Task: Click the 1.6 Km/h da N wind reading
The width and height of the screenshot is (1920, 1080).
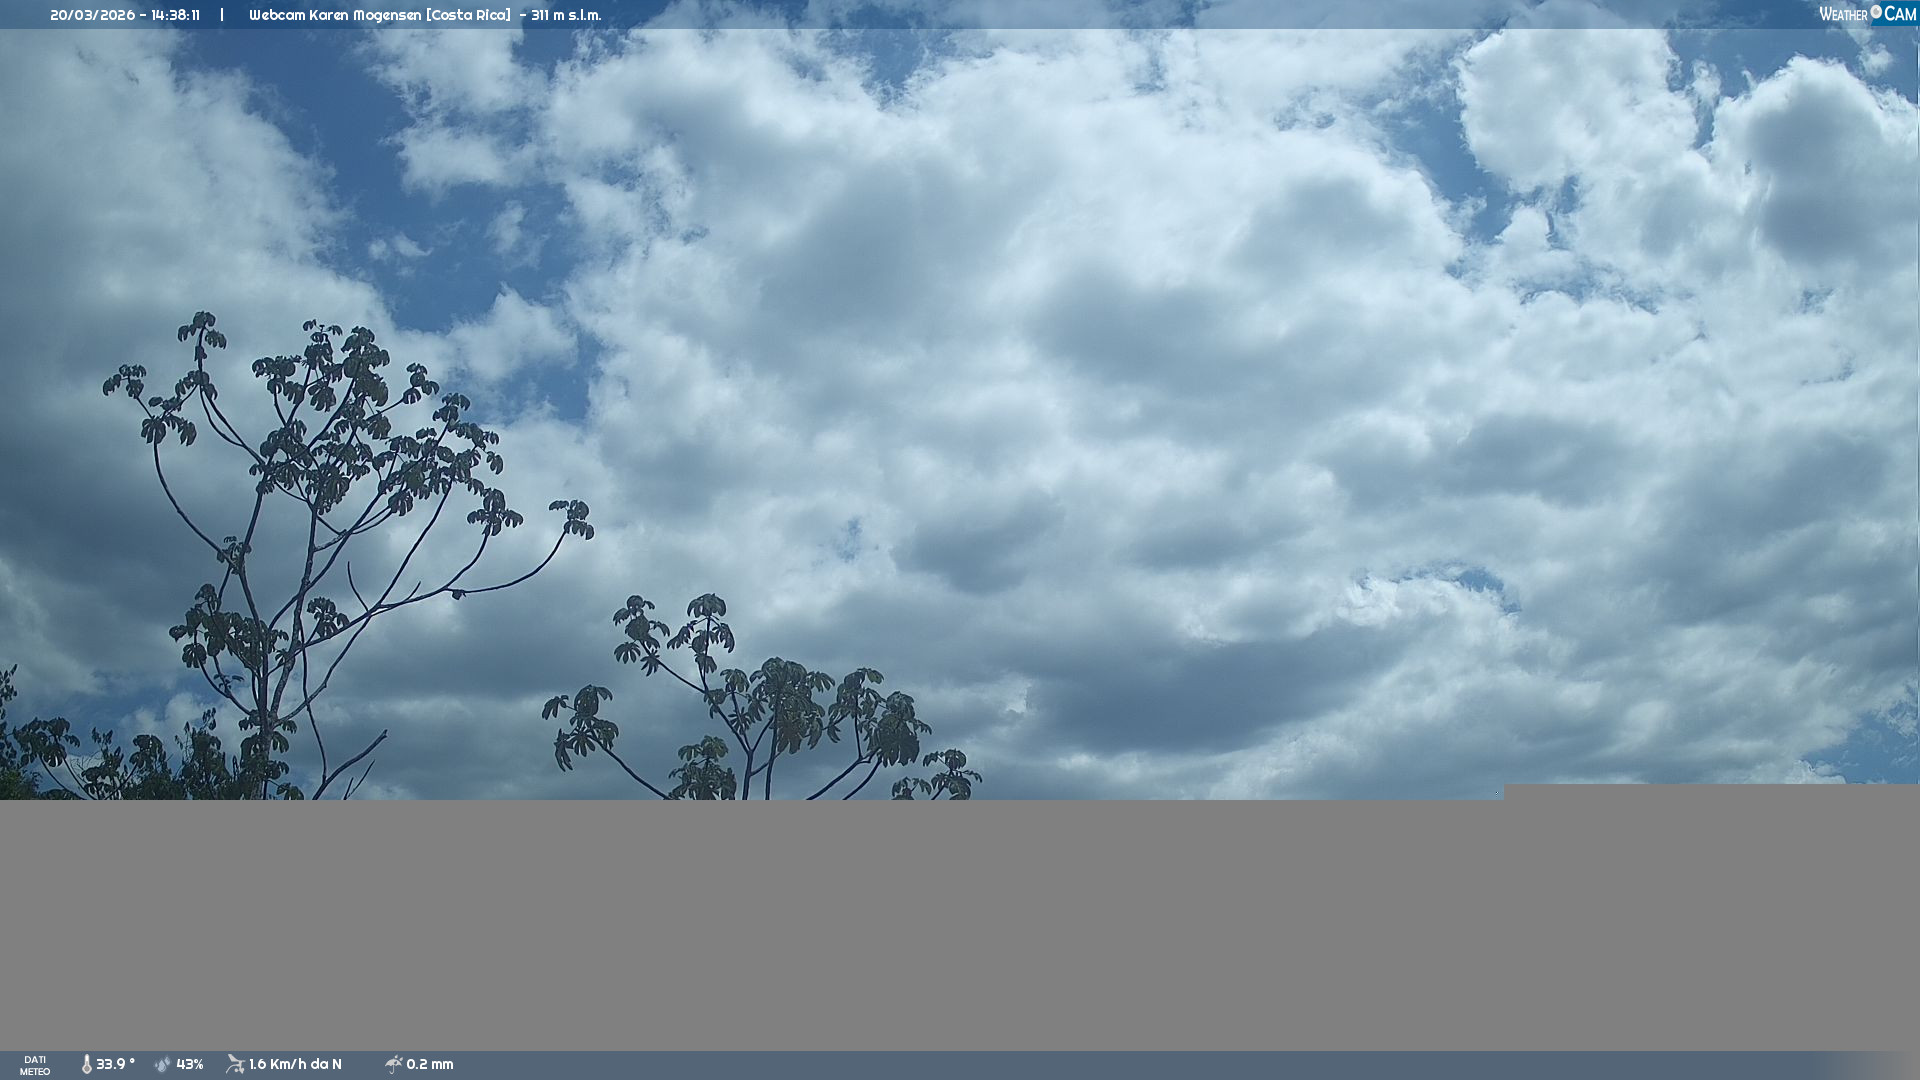Action: click(295, 1065)
